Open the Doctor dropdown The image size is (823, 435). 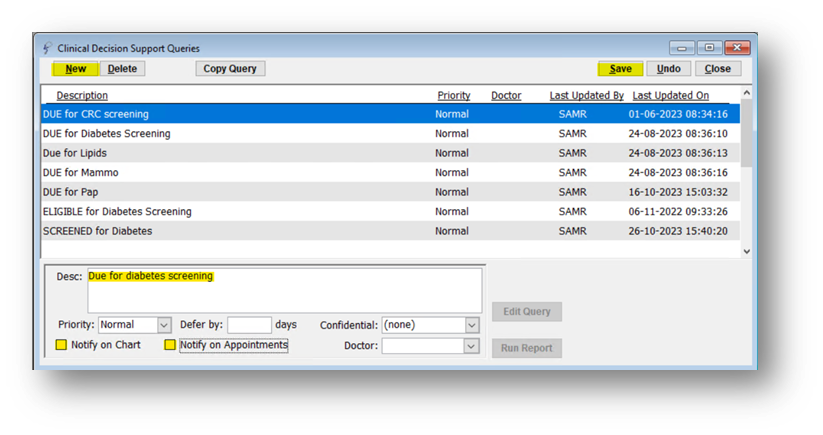point(471,346)
